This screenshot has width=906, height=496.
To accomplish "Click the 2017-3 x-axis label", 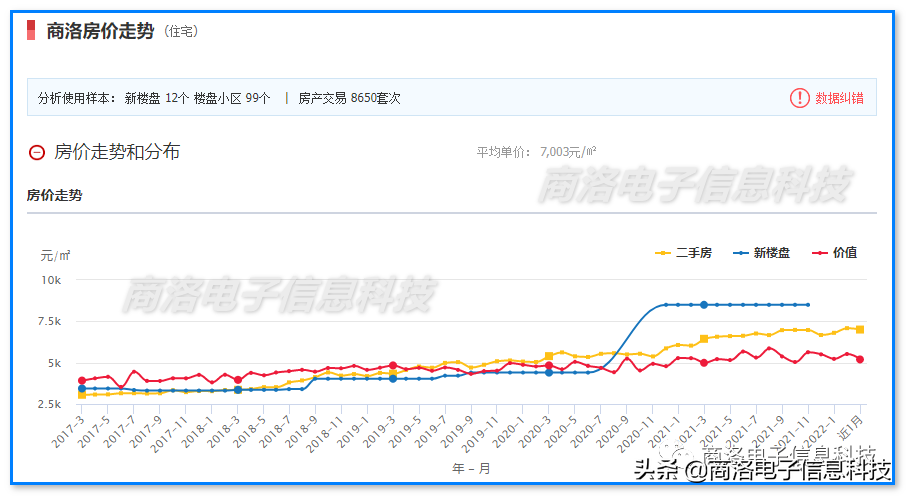I will point(68,431).
